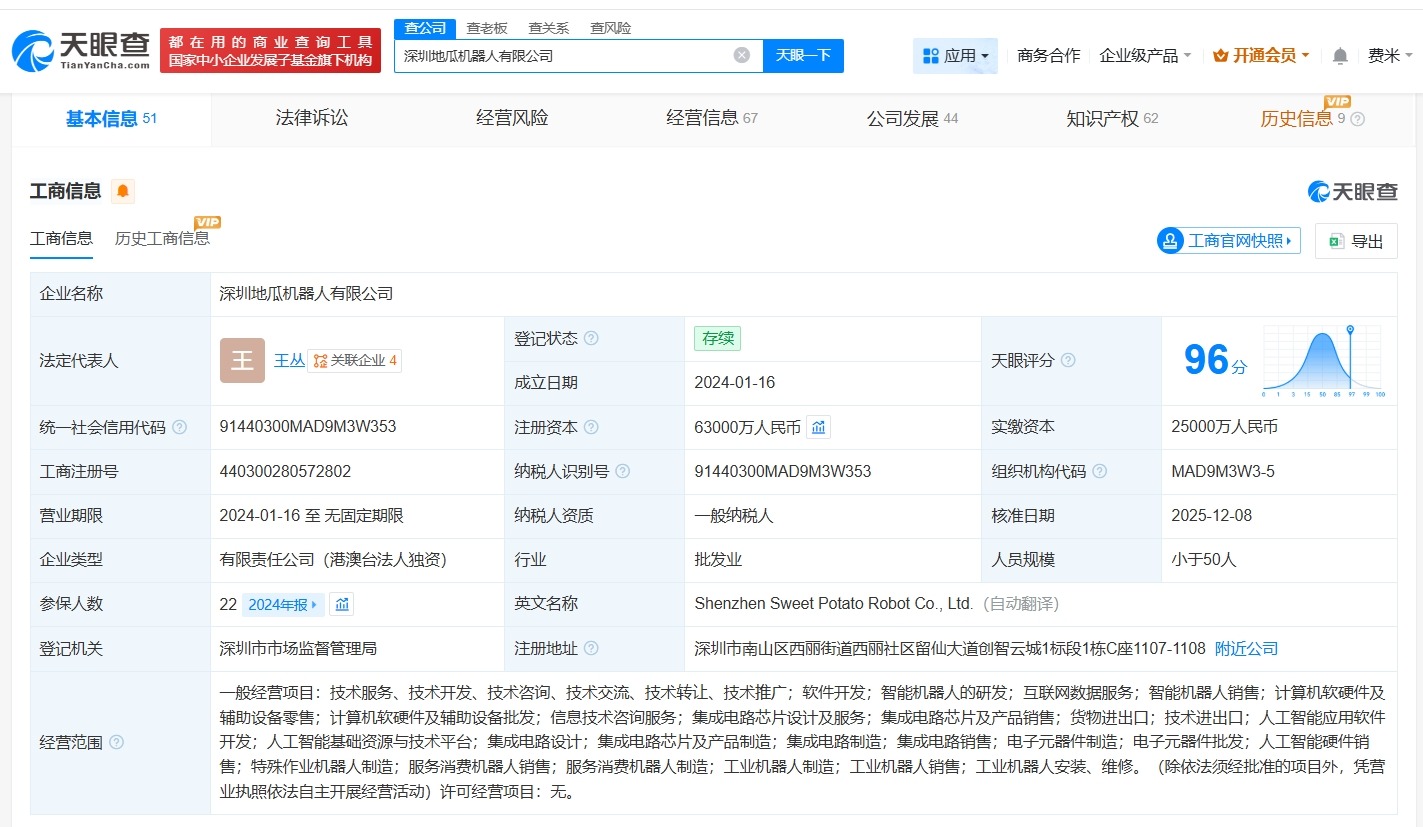Image resolution: width=1423 pixels, height=827 pixels.
Task: Click the chart icon beside 注册资本 63000万人民币
Action: point(818,427)
